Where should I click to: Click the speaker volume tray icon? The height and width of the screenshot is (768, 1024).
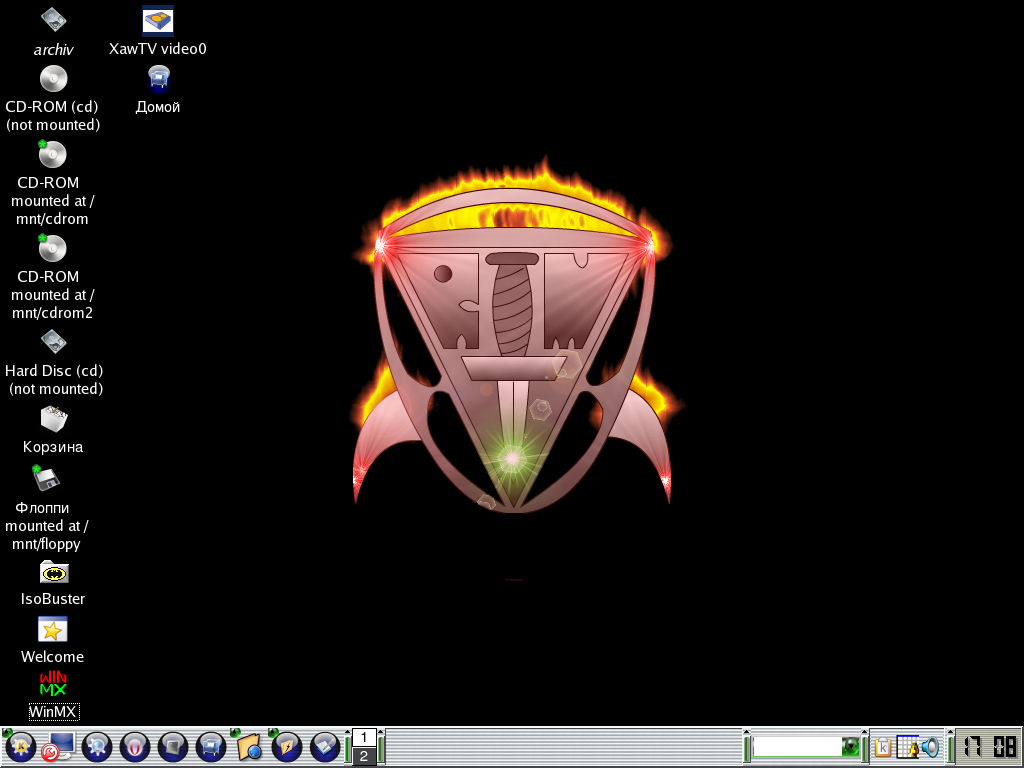(930, 746)
